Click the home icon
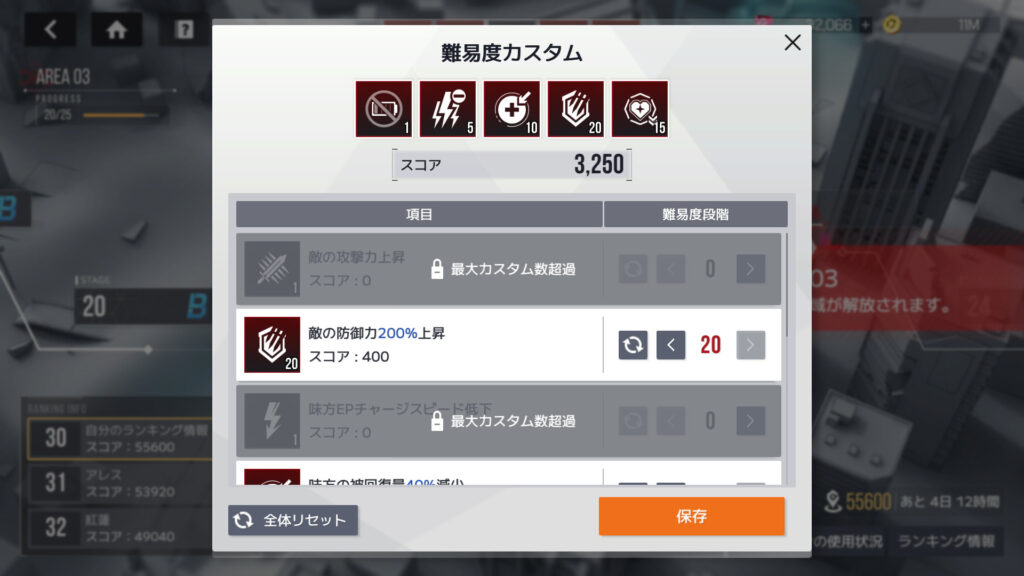This screenshot has width=1024, height=576. [116, 30]
